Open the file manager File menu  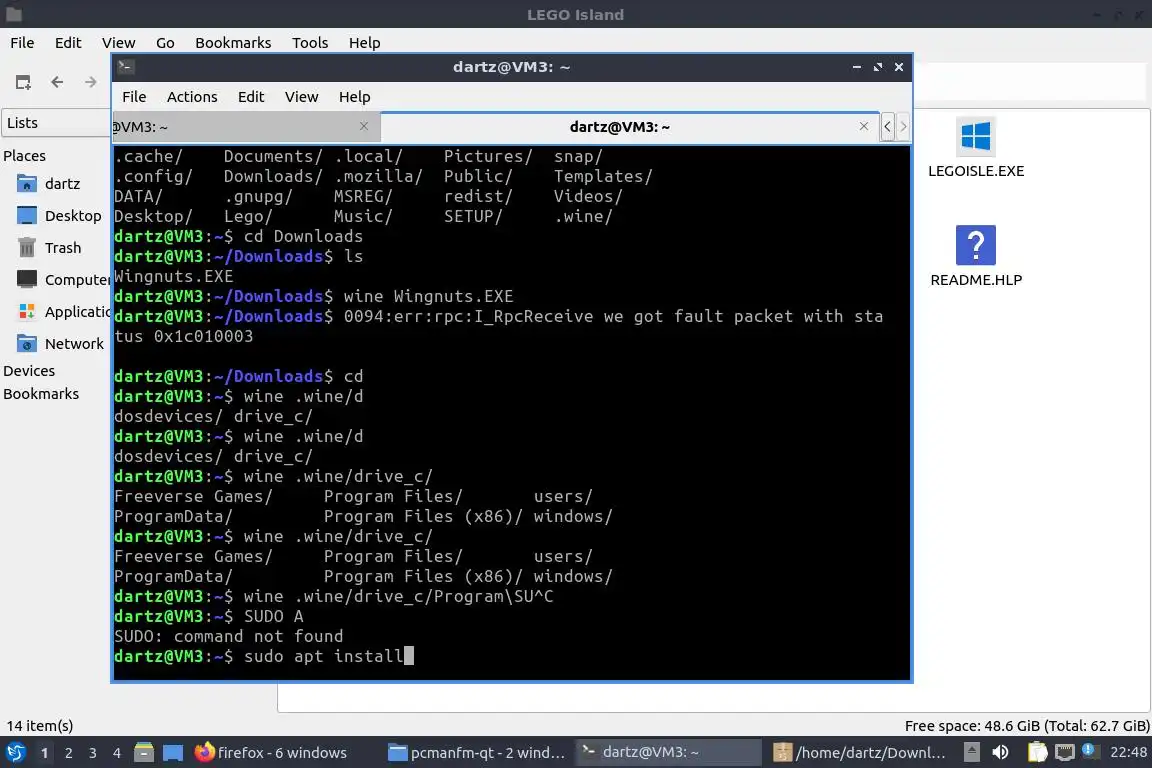pyautogui.click(x=22, y=43)
